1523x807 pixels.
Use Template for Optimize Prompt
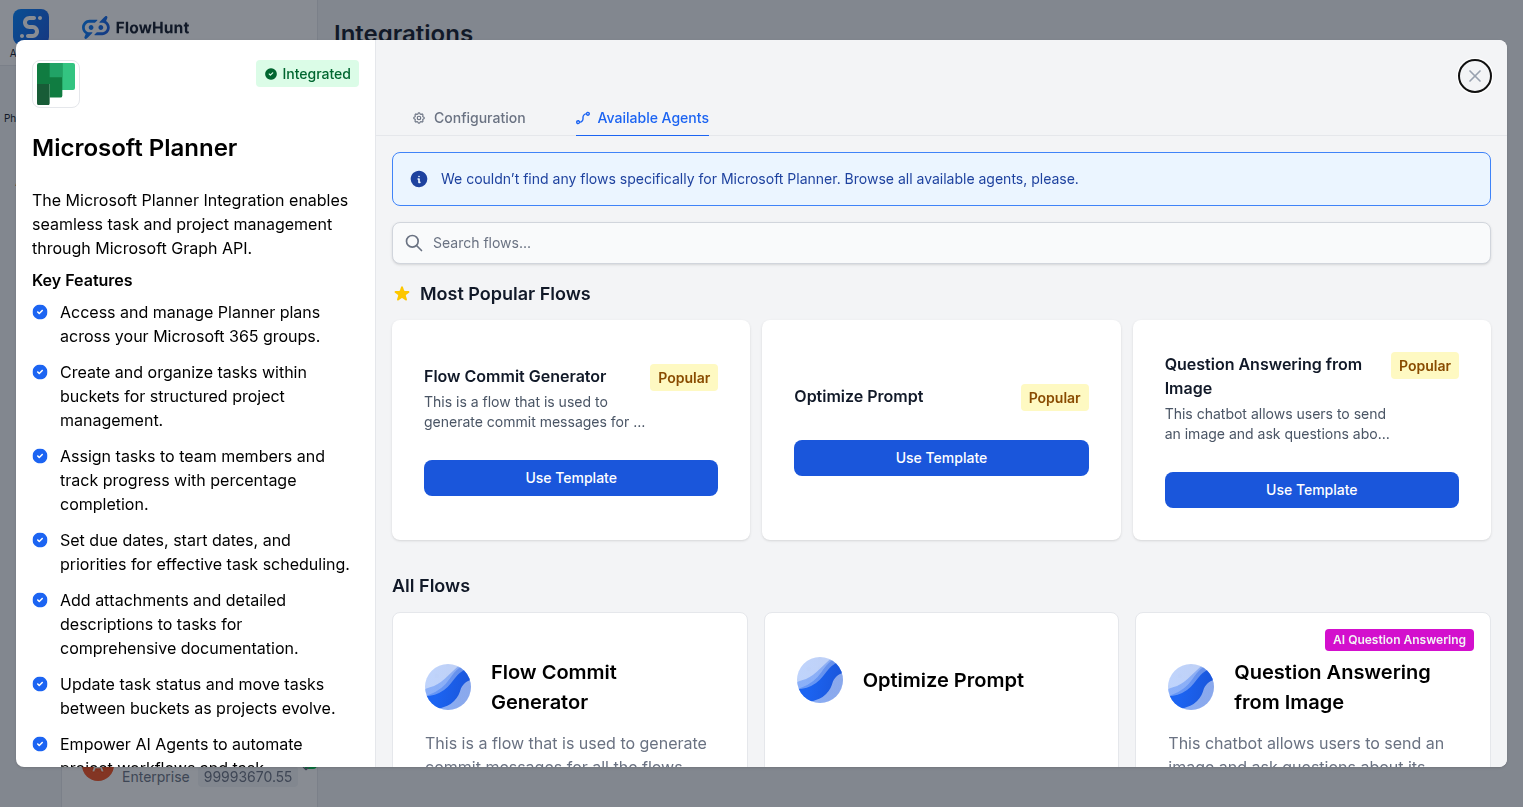tap(940, 457)
